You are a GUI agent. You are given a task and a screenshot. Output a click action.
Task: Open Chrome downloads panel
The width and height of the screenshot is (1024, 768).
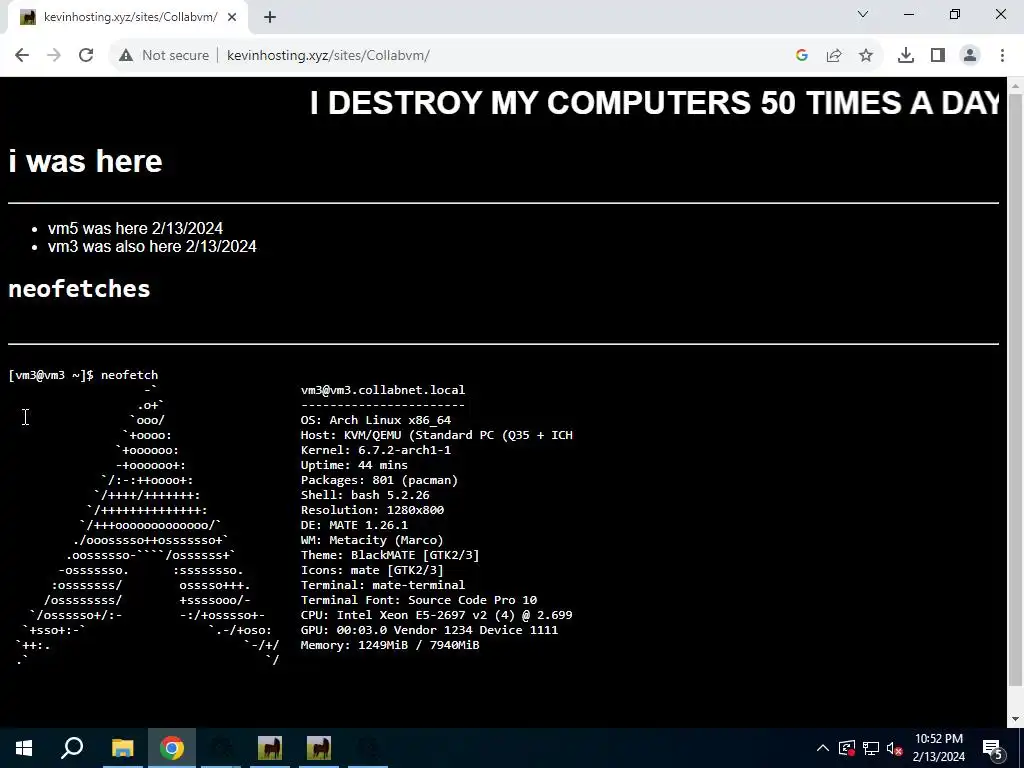point(906,56)
